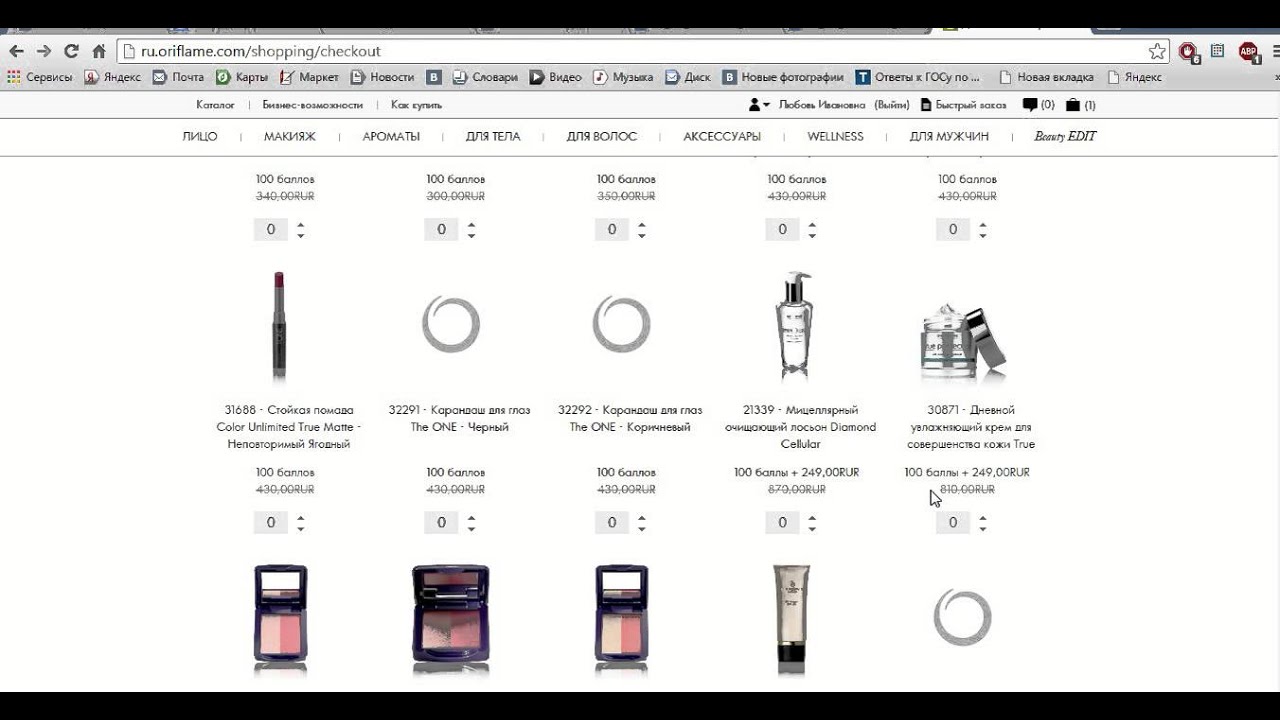The width and height of the screenshot is (1280, 720).
Task: Increase quantity of eye pencil 32291
Action: (x=472, y=518)
